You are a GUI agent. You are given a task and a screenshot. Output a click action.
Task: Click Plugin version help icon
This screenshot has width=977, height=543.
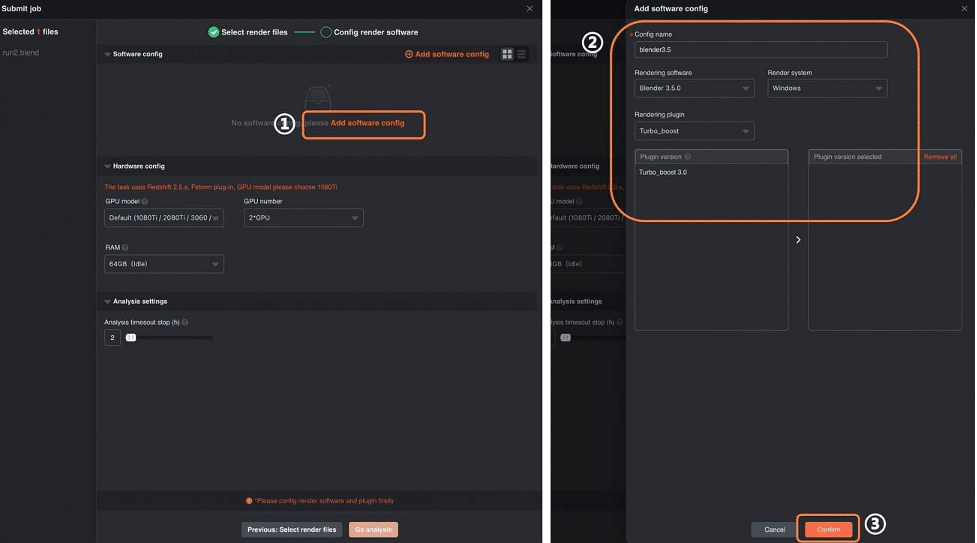click(x=688, y=157)
